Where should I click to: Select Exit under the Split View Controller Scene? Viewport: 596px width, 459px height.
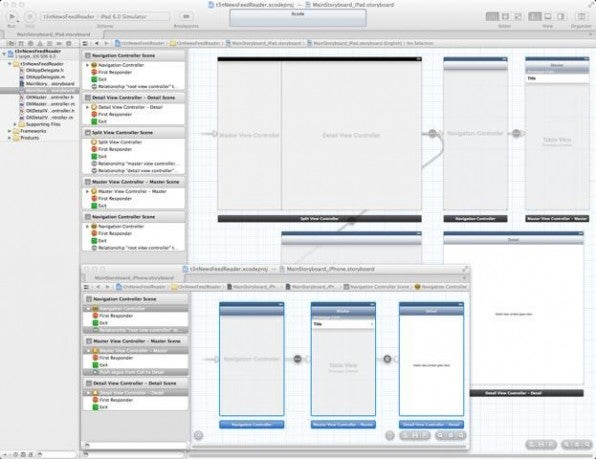coord(99,157)
